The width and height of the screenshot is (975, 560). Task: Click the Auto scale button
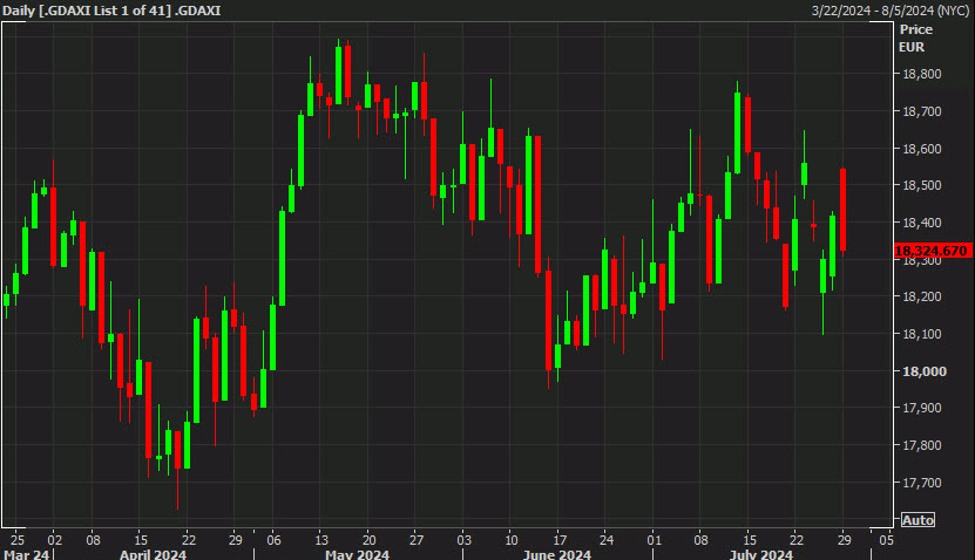click(x=918, y=520)
